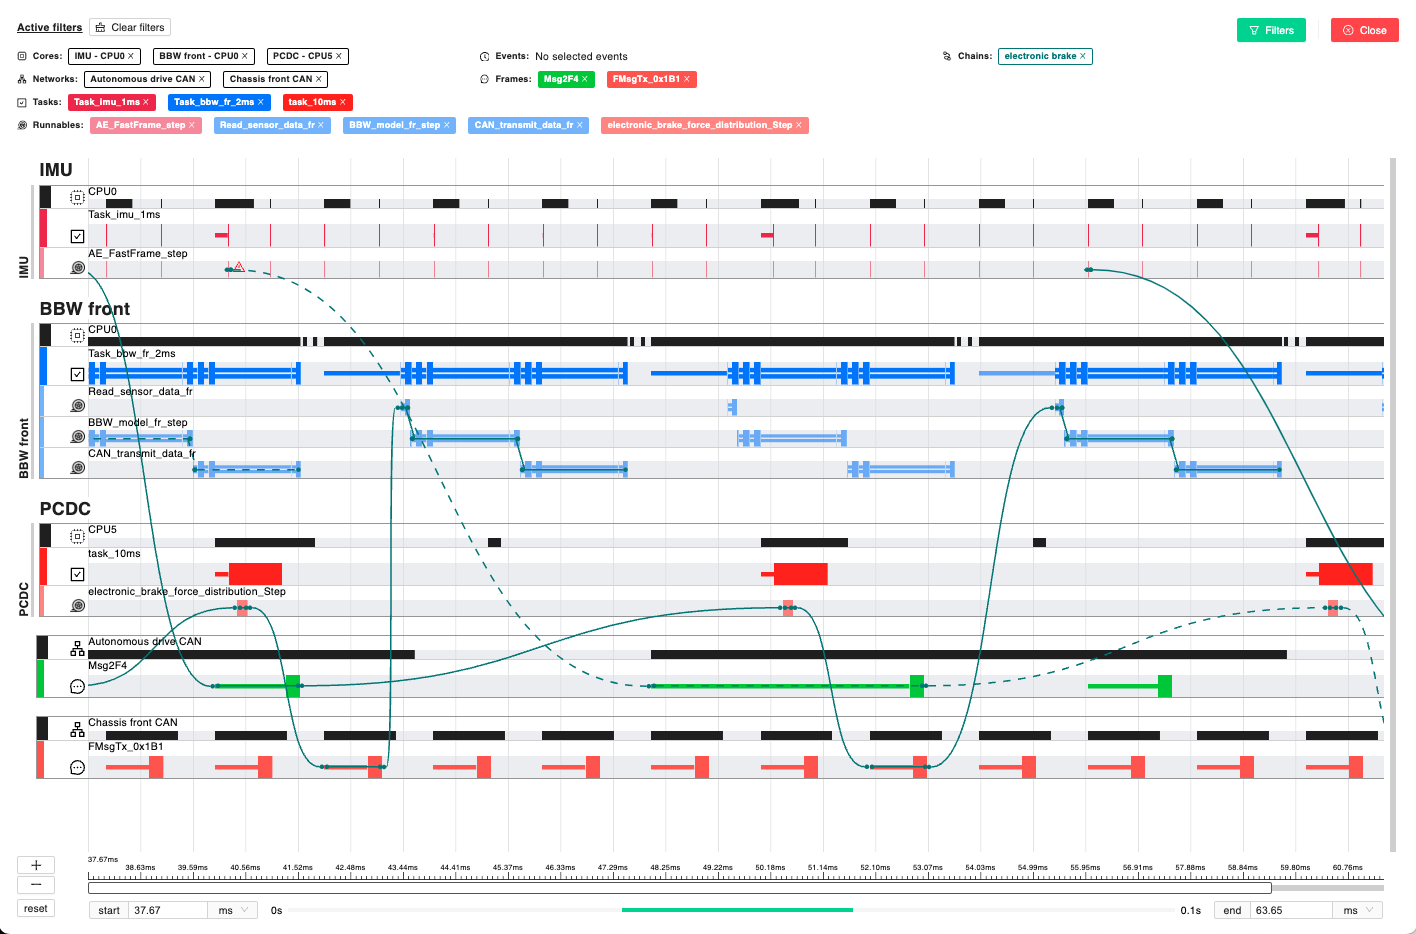1416x934 pixels.
Task: Click the green range on the time slider
Action: [736, 910]
